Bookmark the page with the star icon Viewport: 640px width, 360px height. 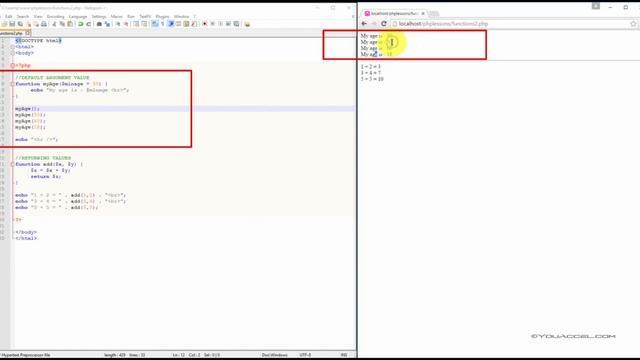[633, 24]
